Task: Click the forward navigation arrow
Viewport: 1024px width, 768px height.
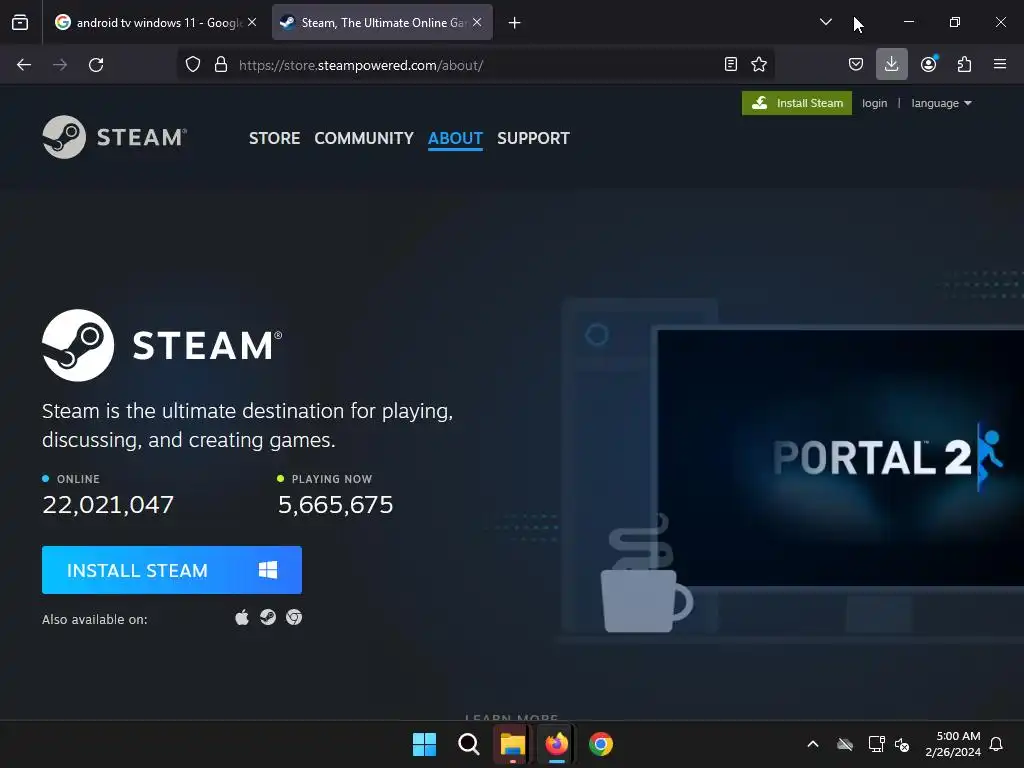Action: click(x=60, y=65)
